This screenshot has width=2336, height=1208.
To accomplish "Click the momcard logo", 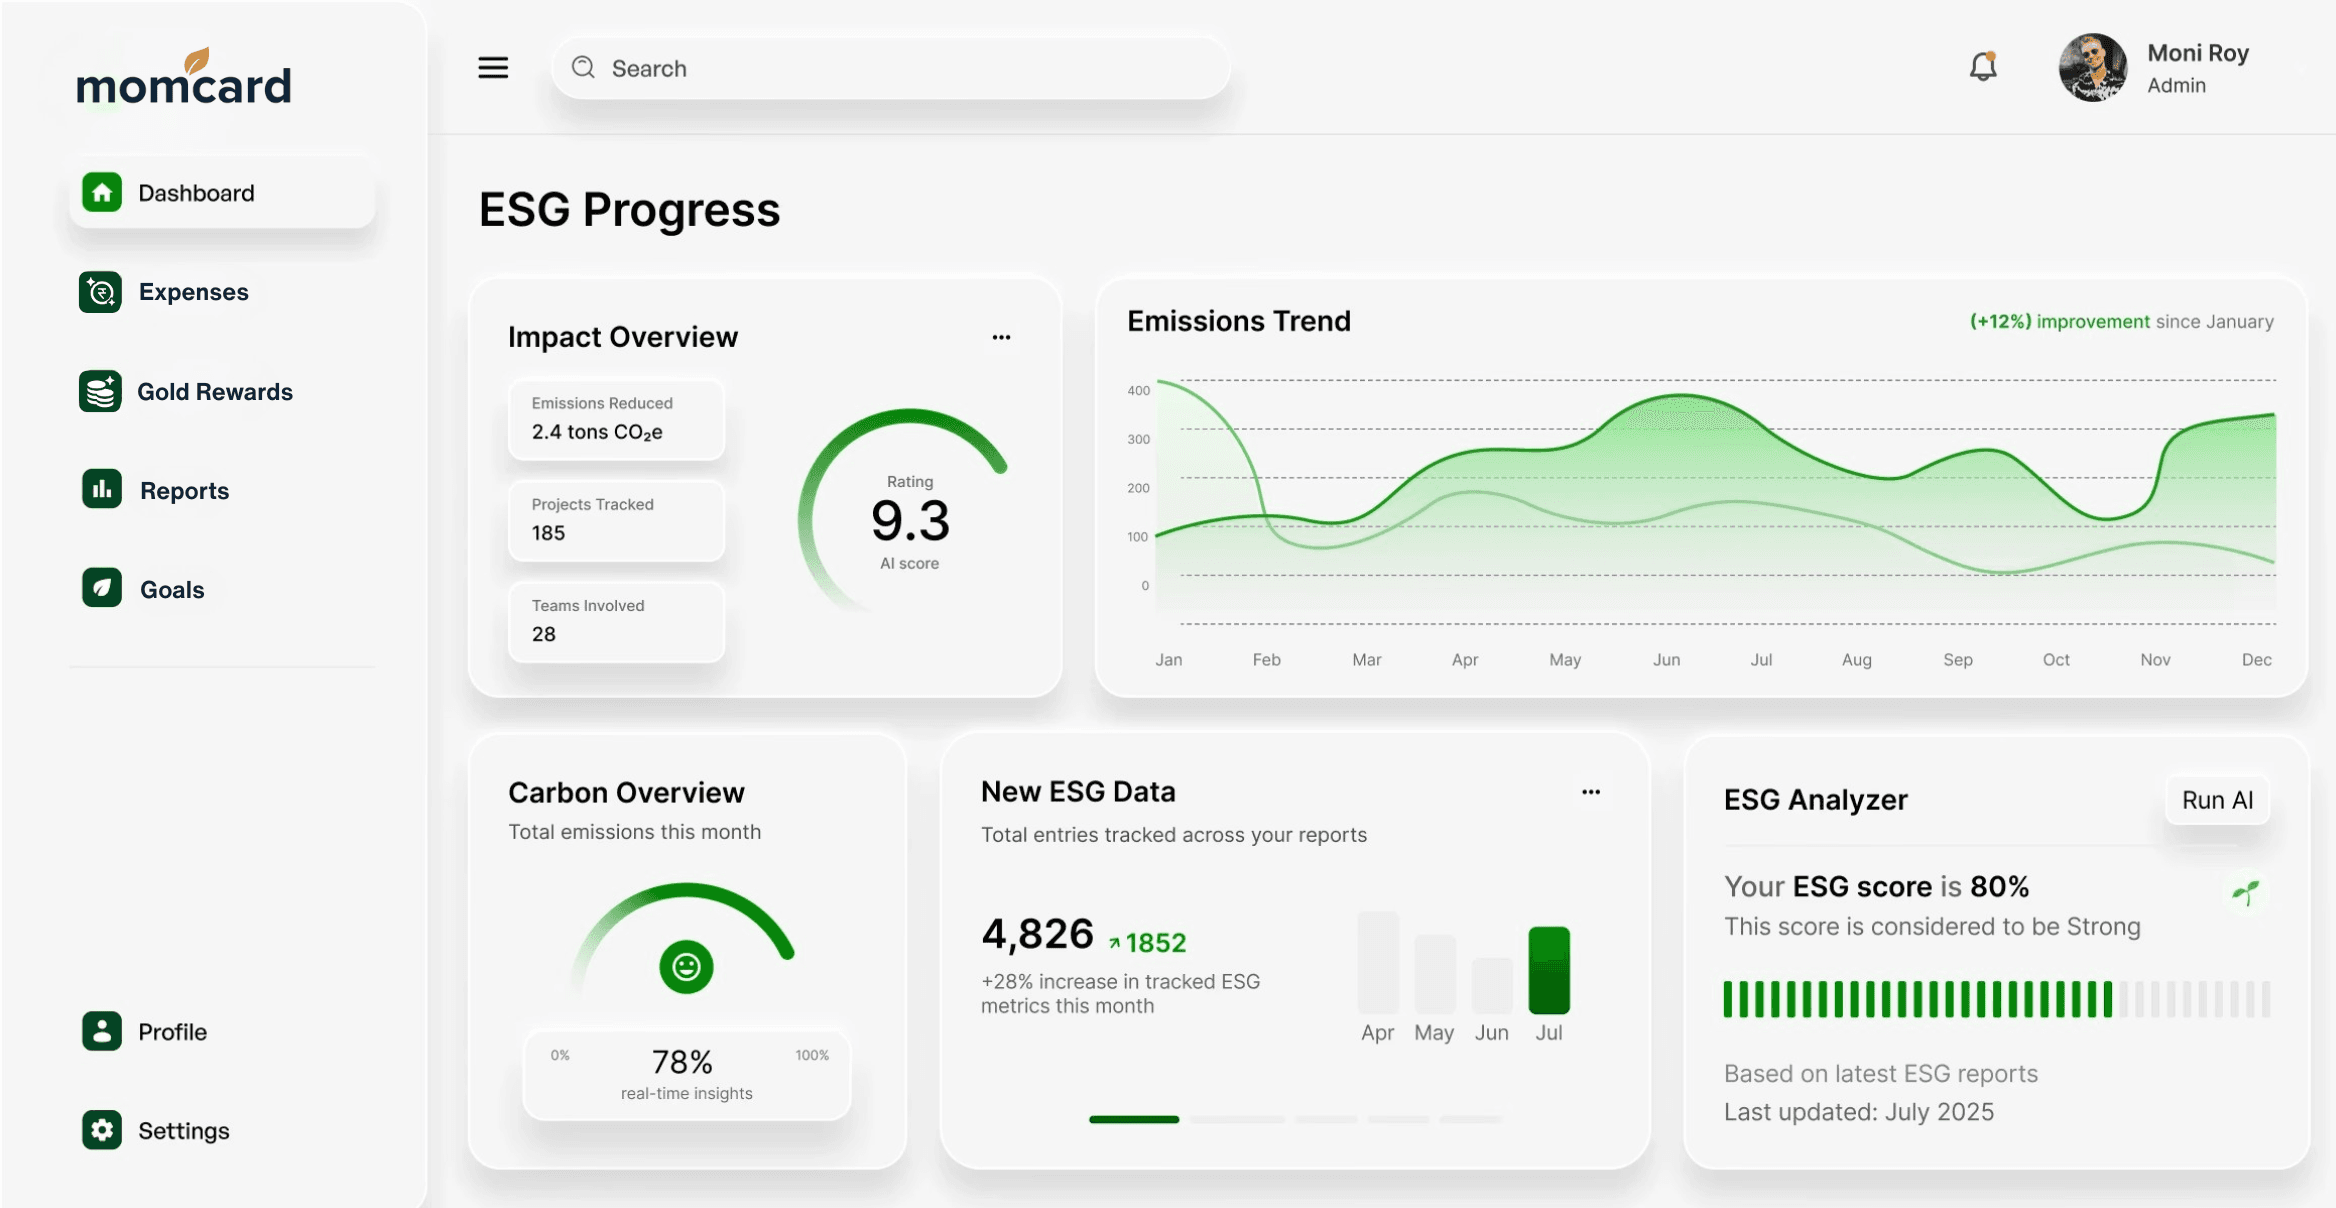I will click(184, 77).
